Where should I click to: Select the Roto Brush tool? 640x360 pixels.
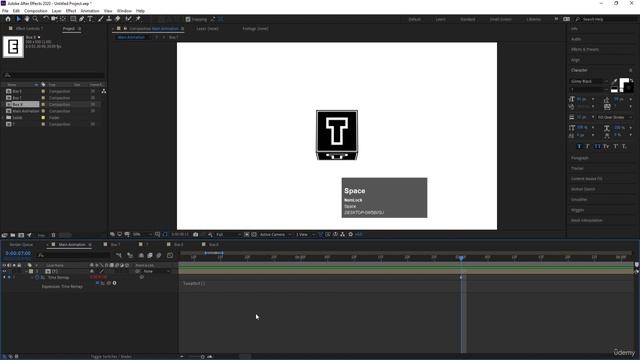pos(129,19)
